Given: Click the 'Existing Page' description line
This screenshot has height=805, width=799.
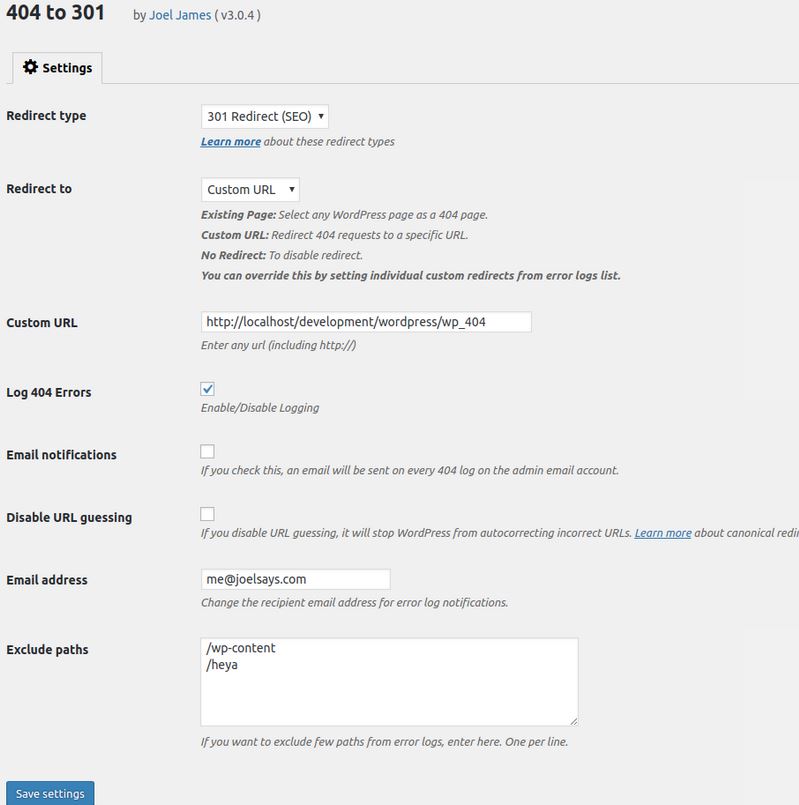Looking at the screenshot, I should [344, 215].
